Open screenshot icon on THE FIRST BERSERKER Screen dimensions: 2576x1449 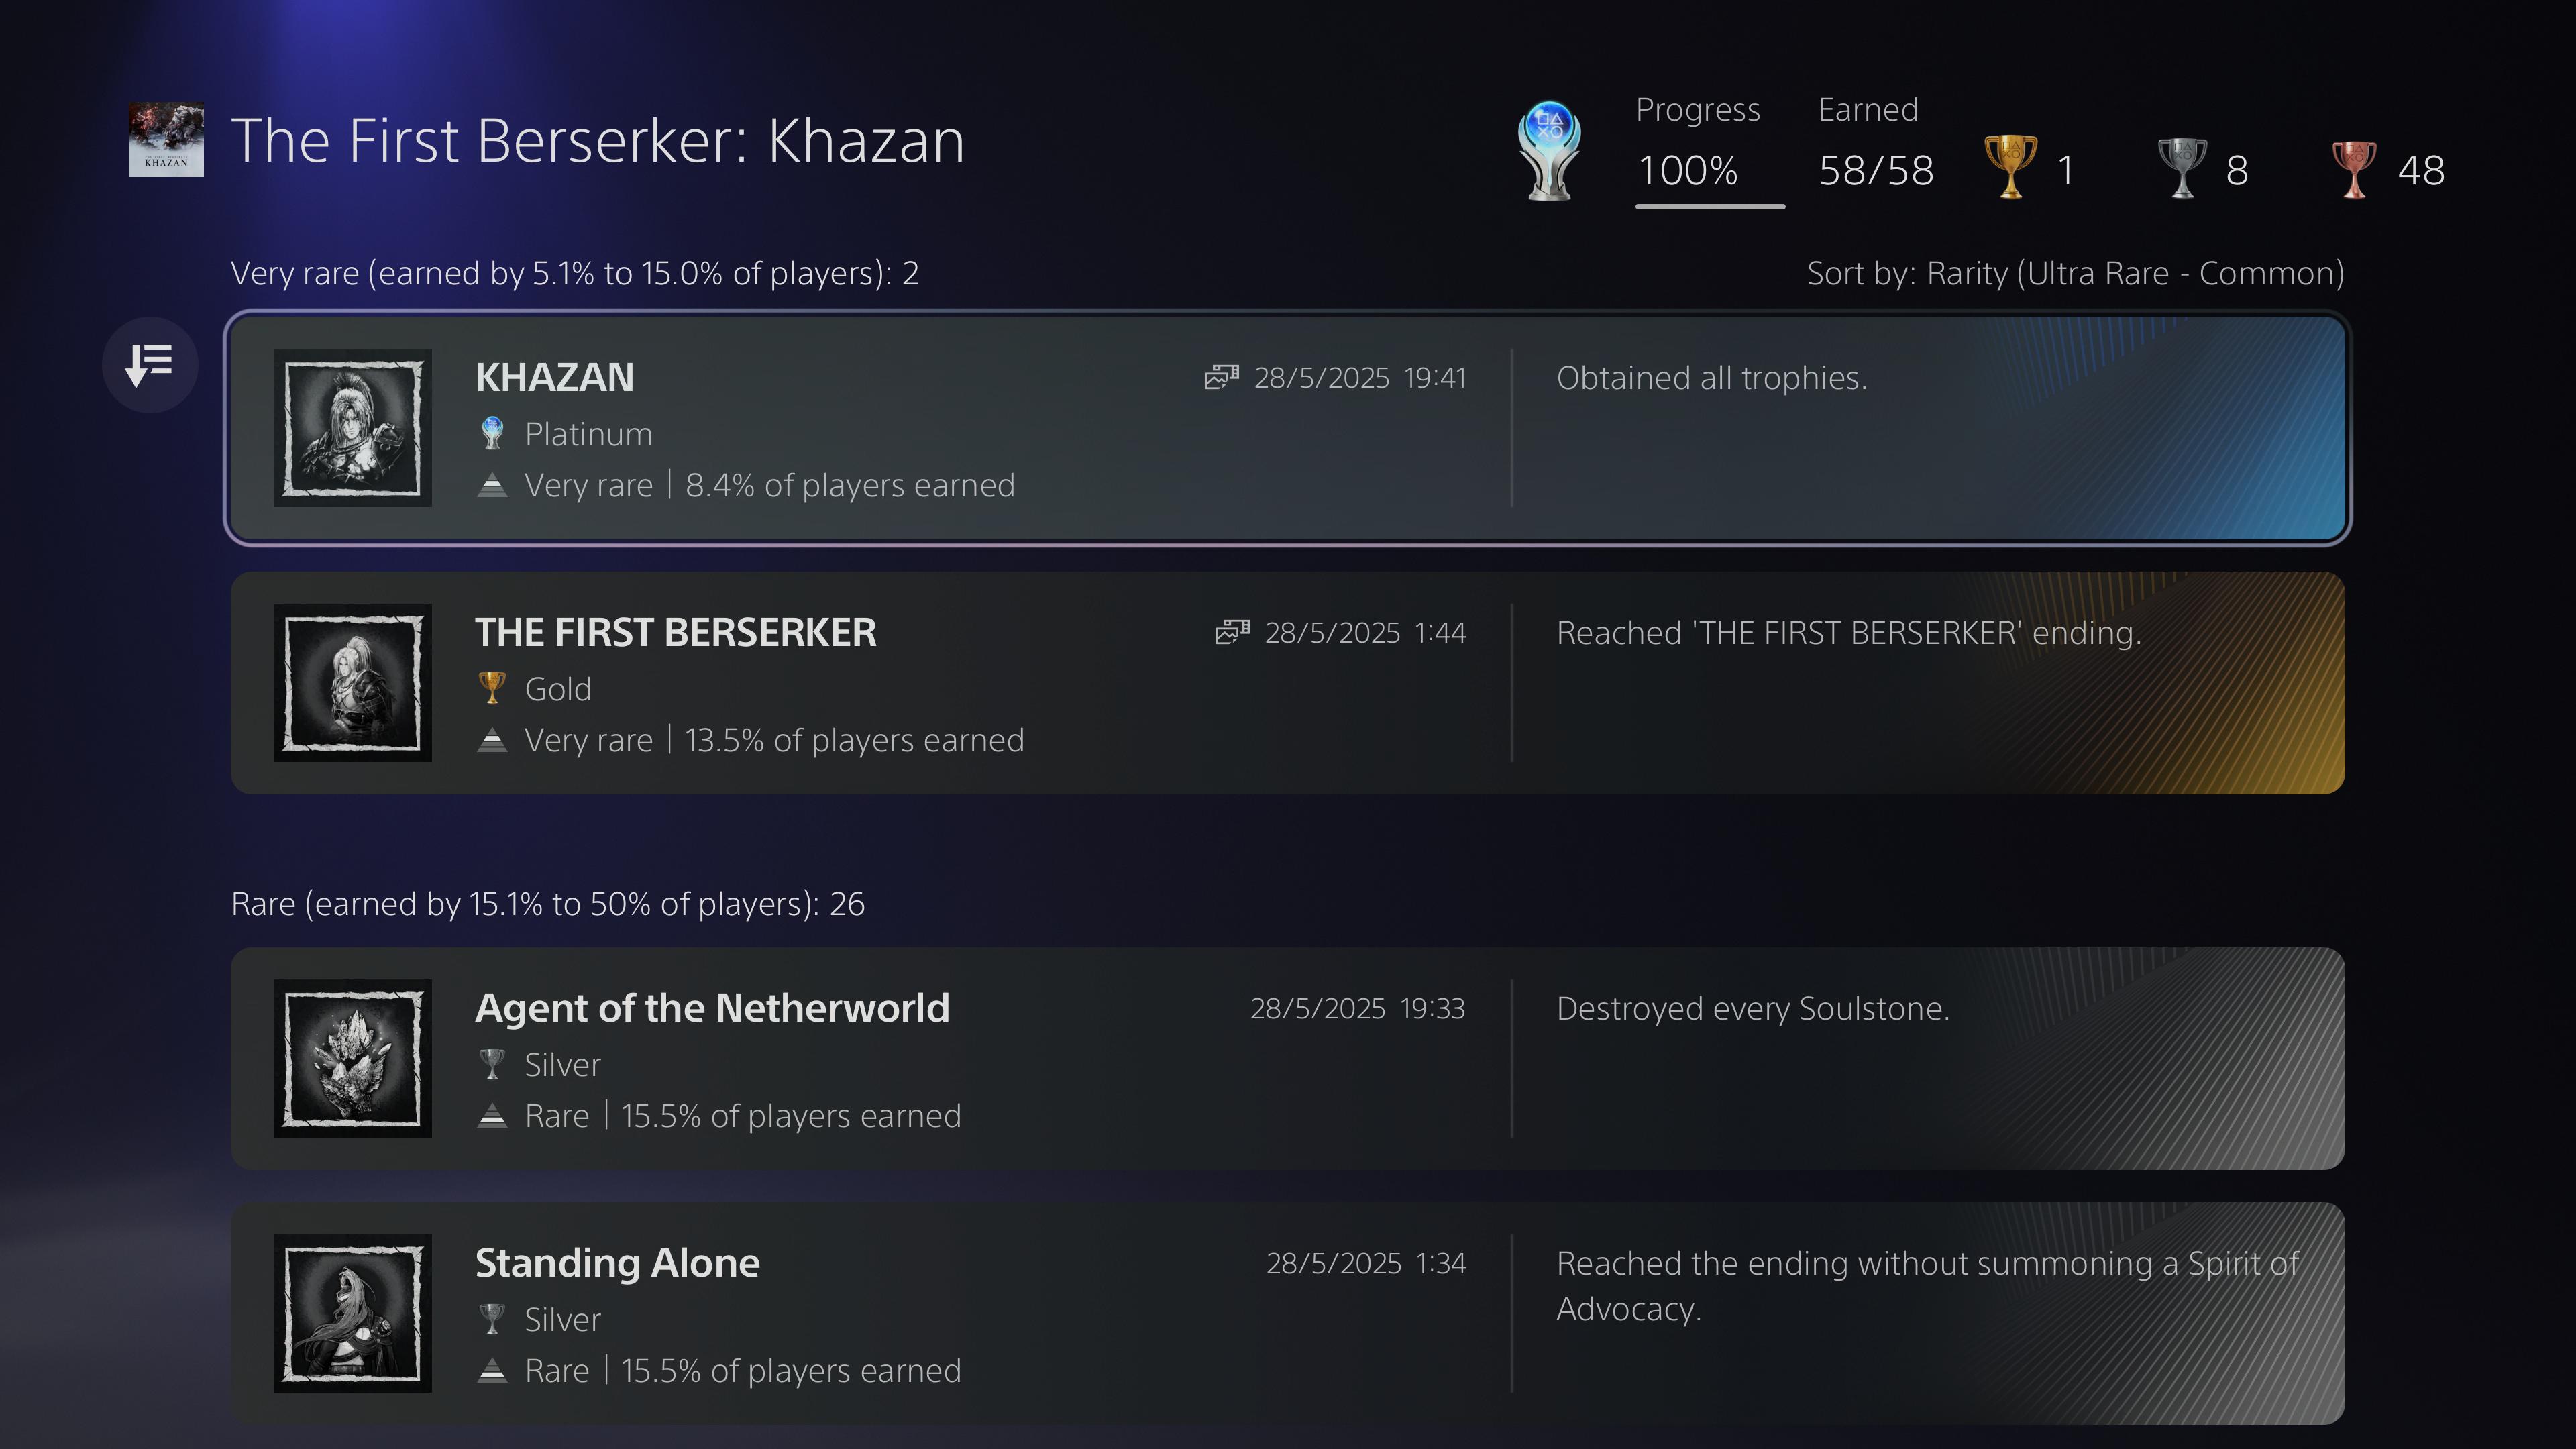point(1232,632)
